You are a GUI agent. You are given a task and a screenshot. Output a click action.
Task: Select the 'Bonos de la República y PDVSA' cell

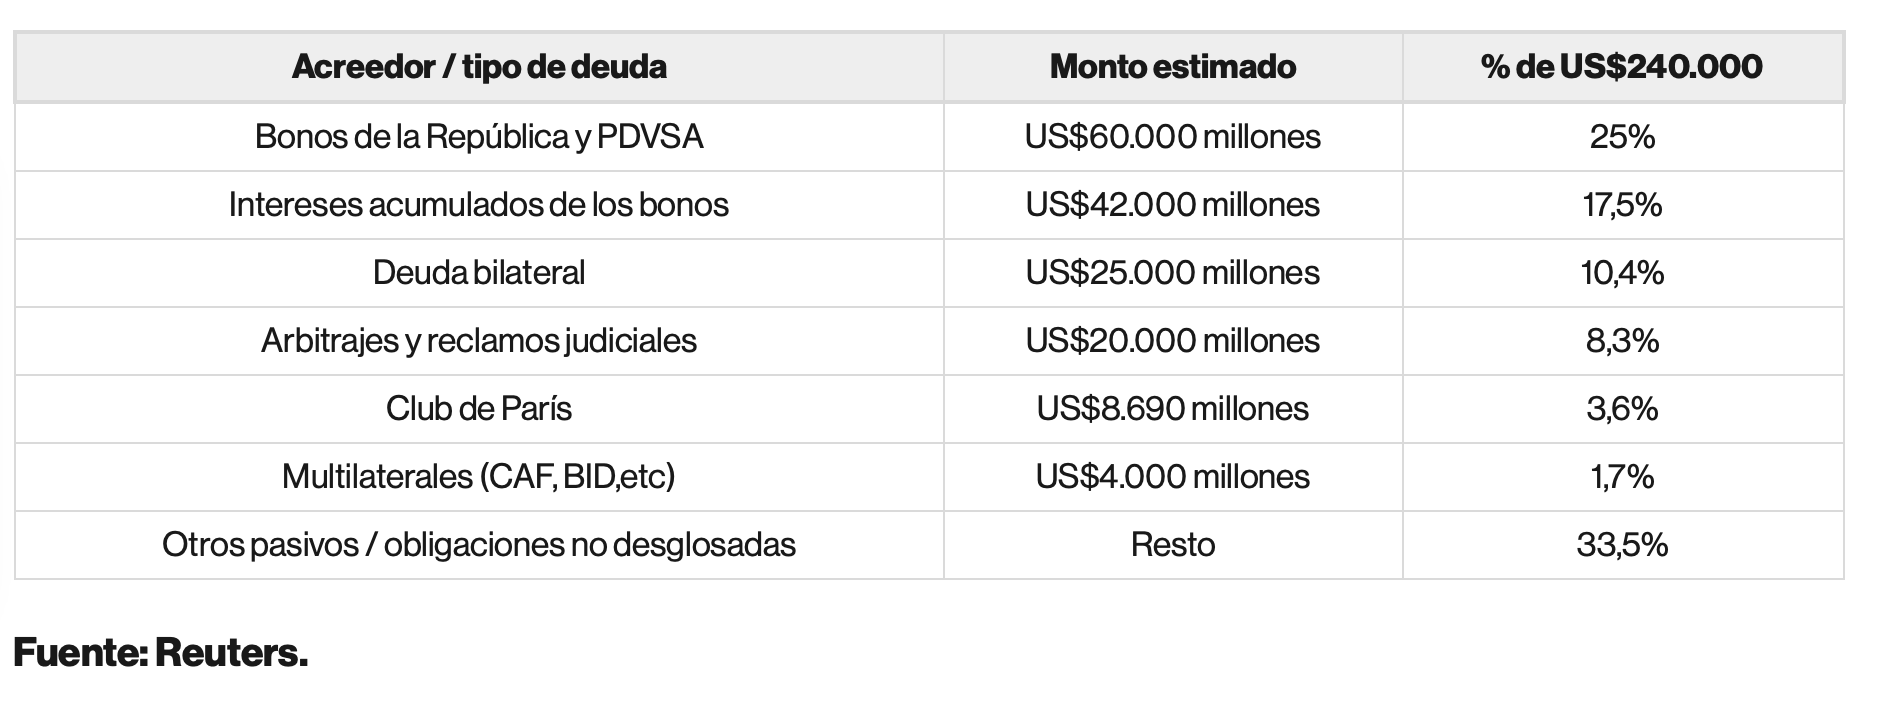479,136
